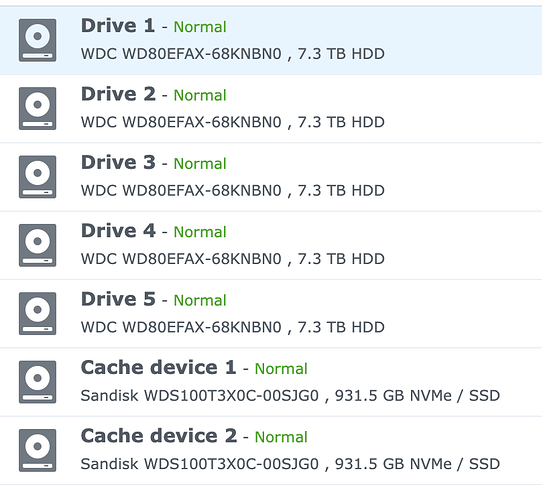Select the Cache device 1 title

159,368
